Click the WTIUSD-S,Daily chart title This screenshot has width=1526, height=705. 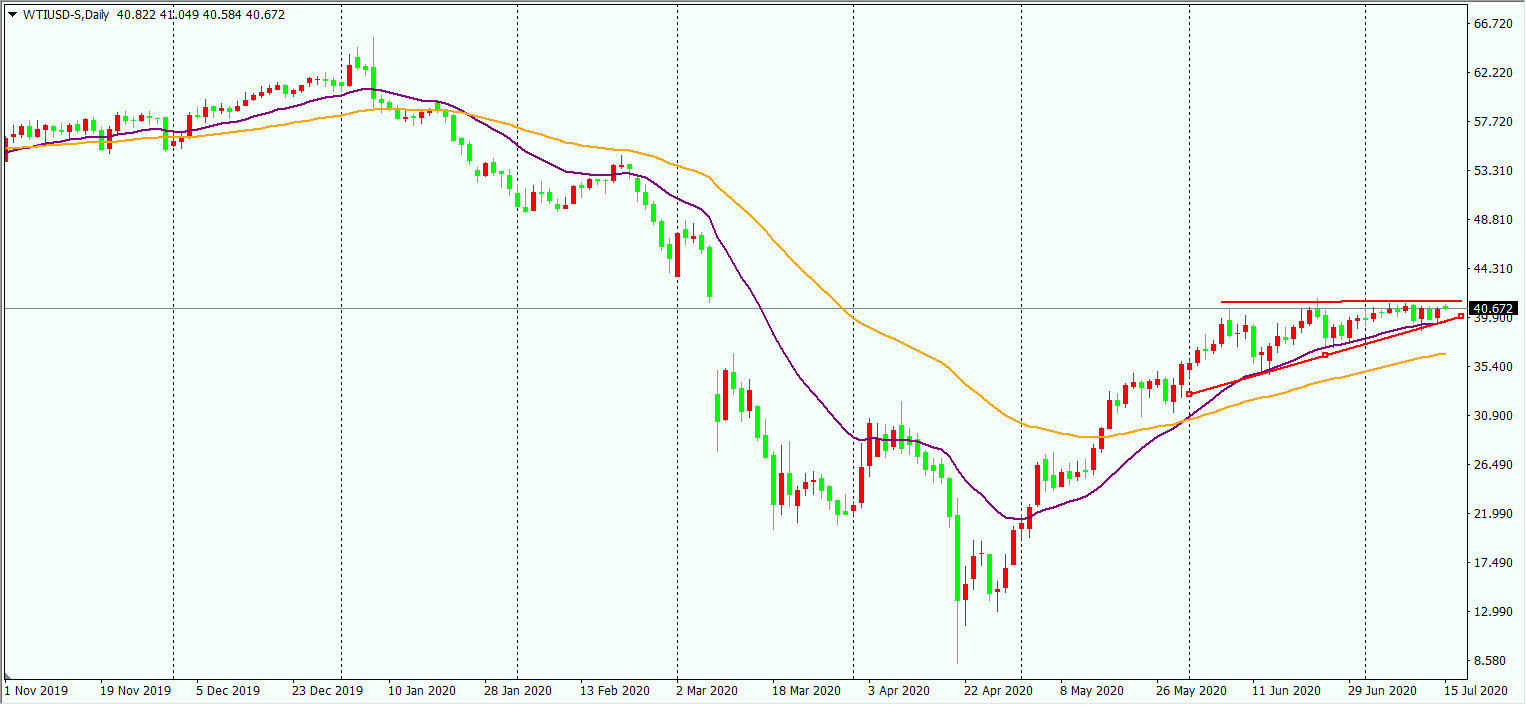pyautogui.click(x=66, y=15)
